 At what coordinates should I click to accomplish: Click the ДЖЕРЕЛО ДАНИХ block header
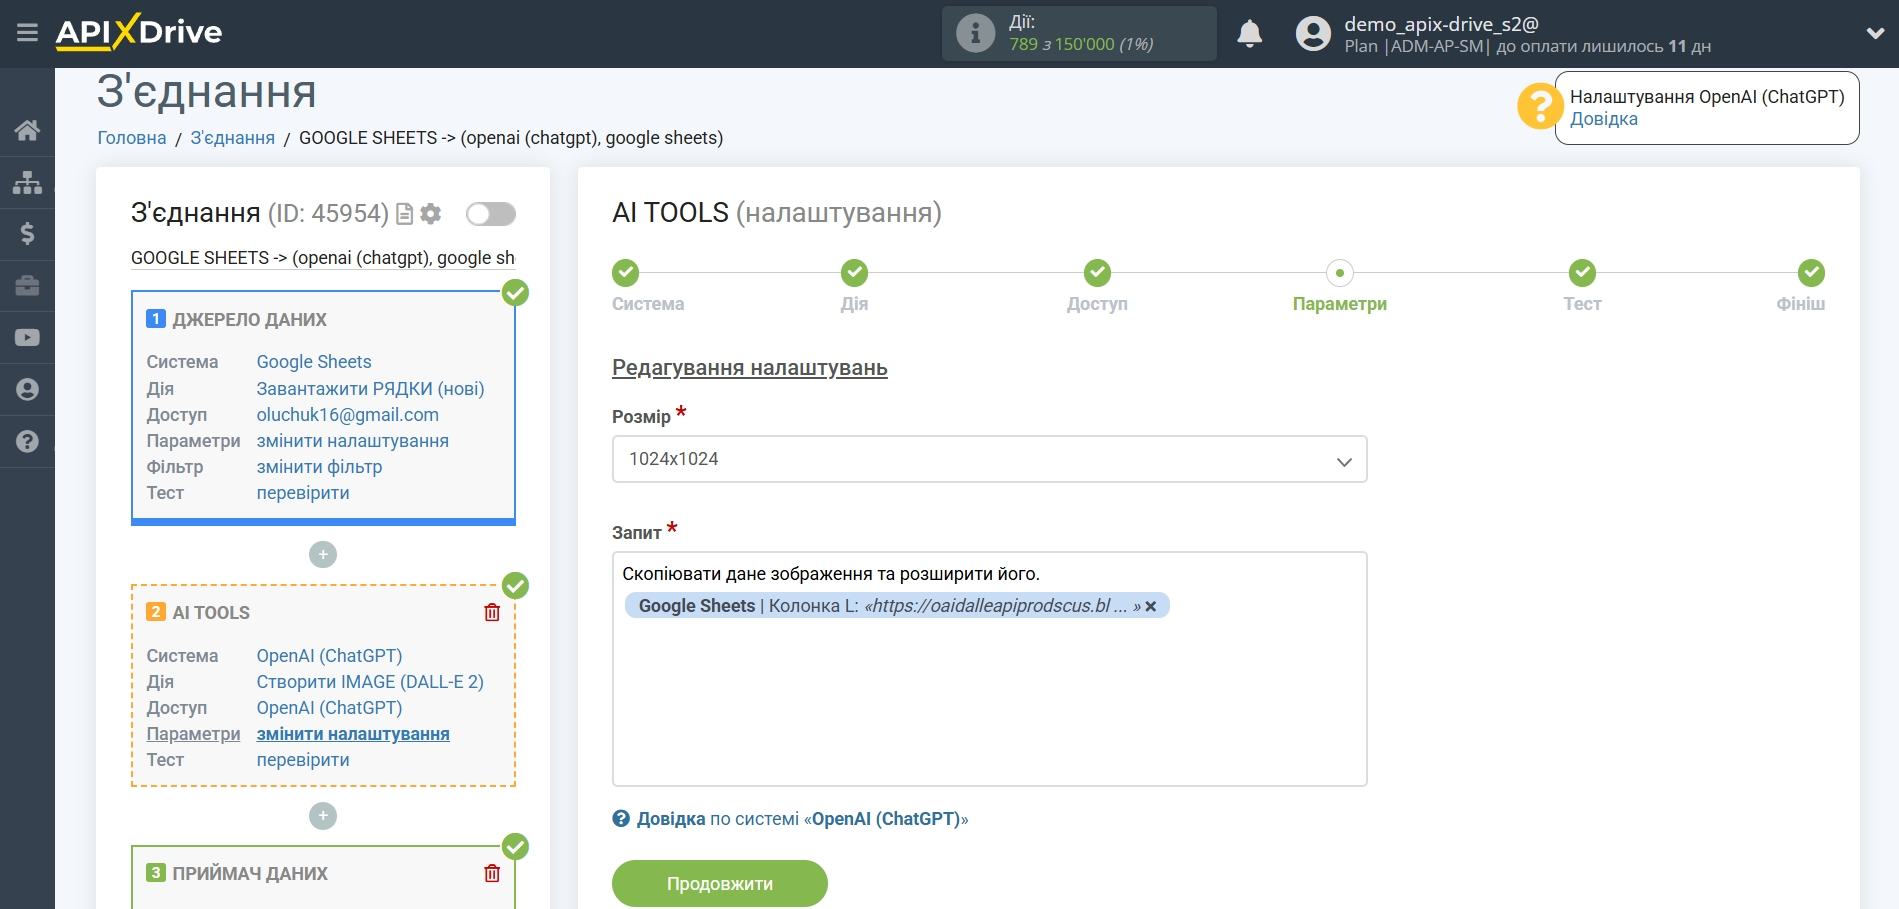coord(250,320)
